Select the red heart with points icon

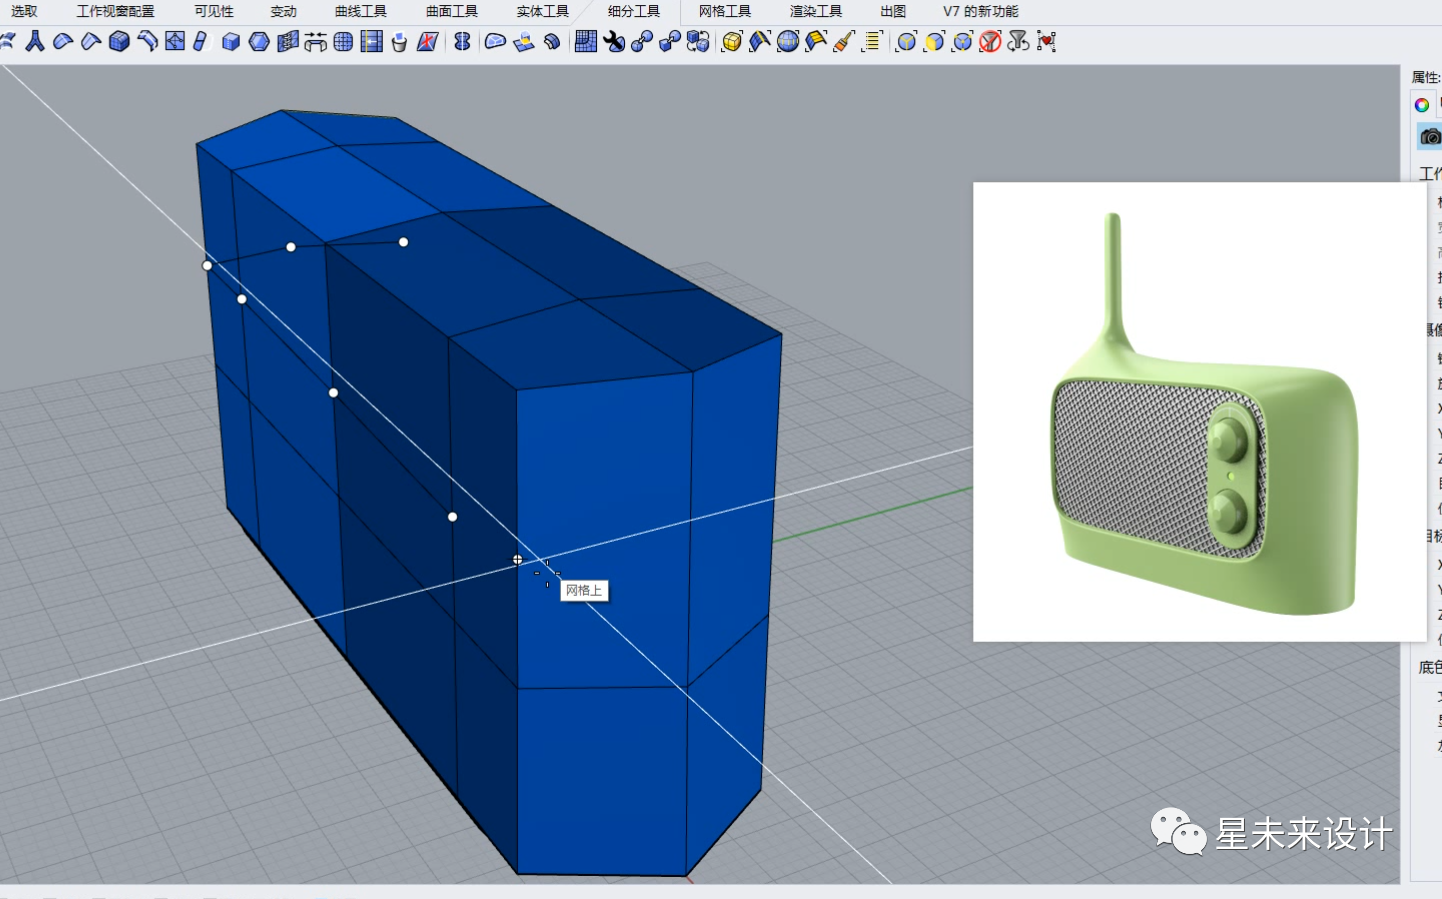(1046, 41)
